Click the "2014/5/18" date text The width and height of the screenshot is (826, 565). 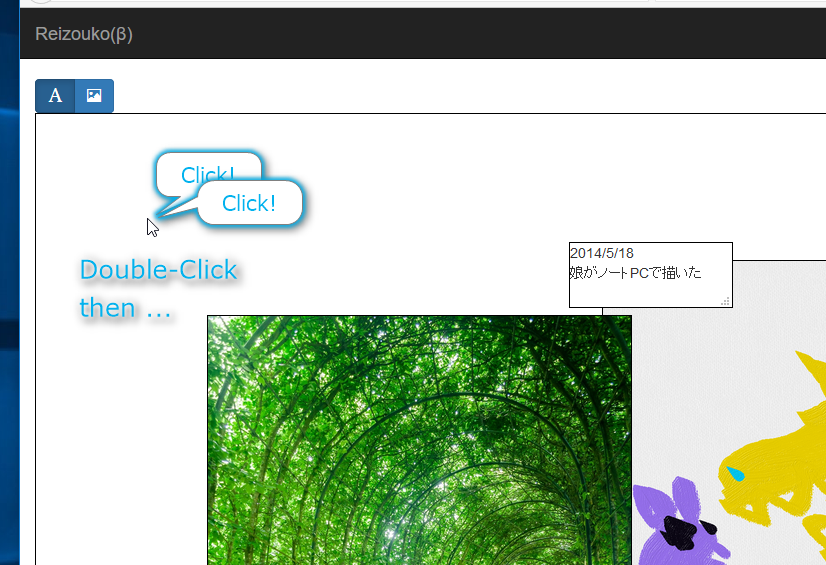[x=602, y=253]
